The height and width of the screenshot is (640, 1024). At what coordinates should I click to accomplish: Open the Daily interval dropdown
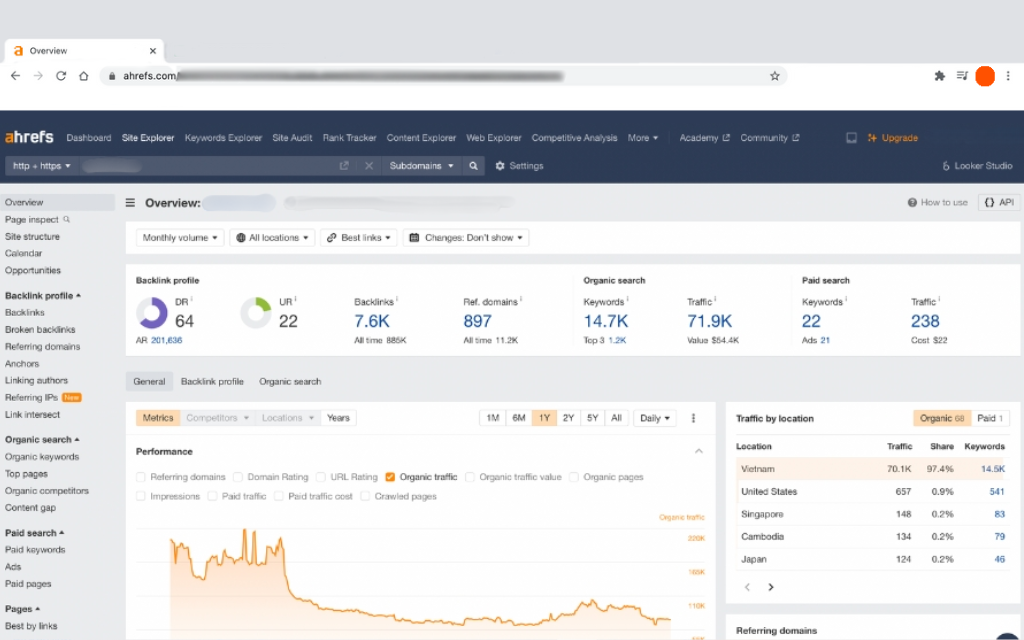(x=654, y=418)
